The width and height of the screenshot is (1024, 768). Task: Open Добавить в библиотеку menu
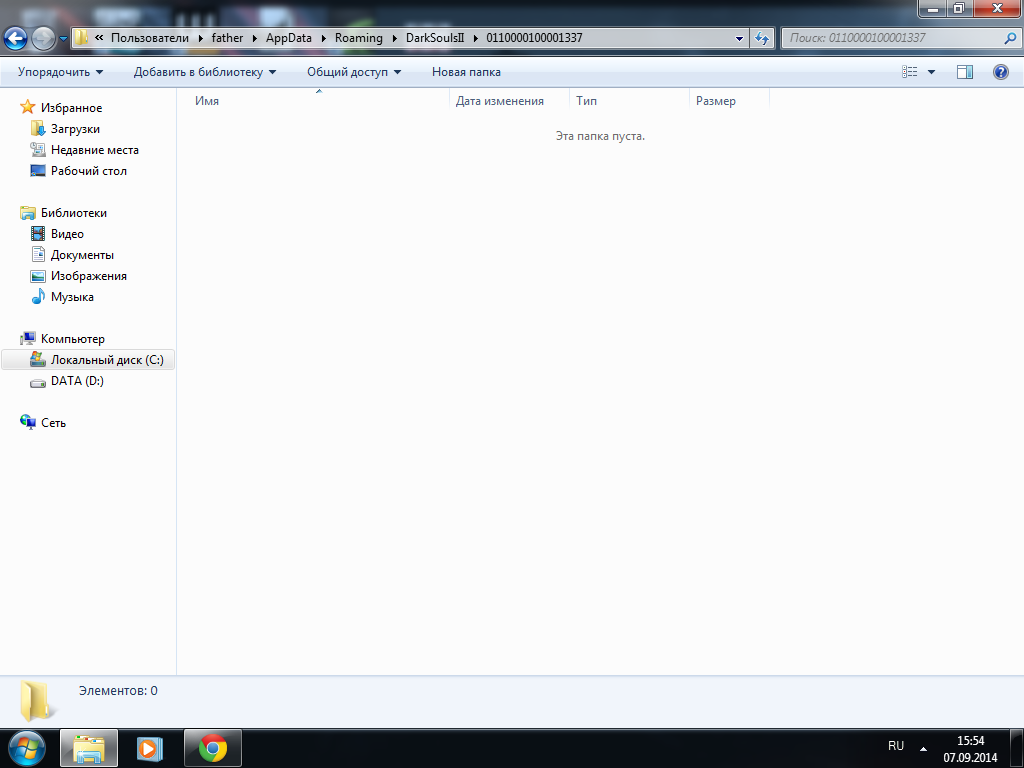pyautogui.click(x=204, y=72)
